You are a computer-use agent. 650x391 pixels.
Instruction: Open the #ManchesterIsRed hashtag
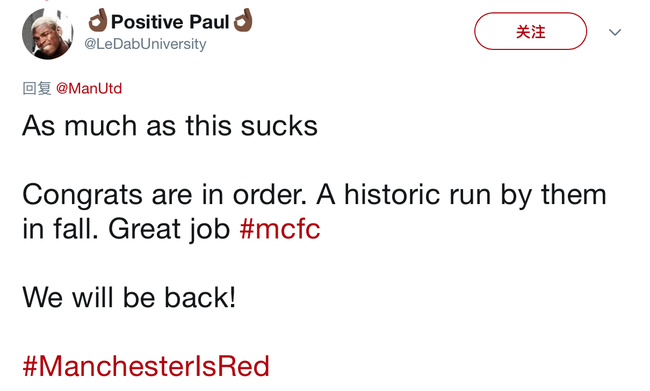[x=146, y=366]
